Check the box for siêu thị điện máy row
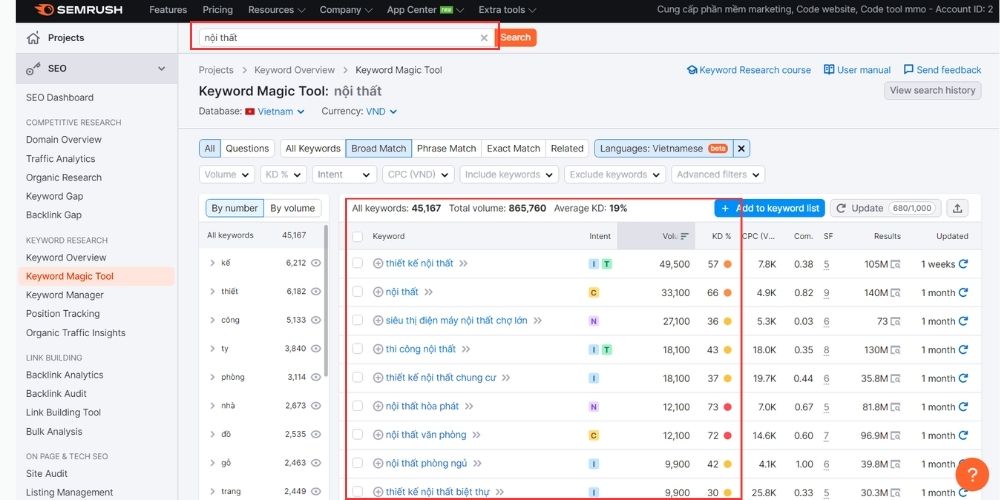Viewport: 1000px width, 500px height. pos(358,320)
